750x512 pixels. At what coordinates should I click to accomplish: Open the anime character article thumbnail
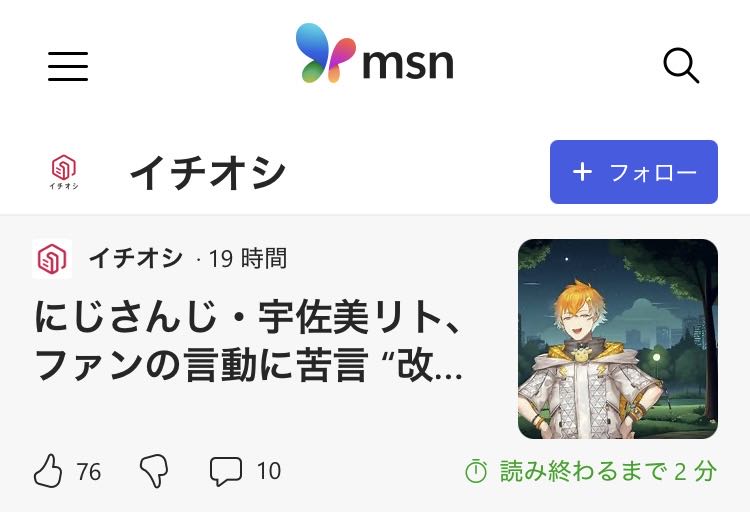618,339
